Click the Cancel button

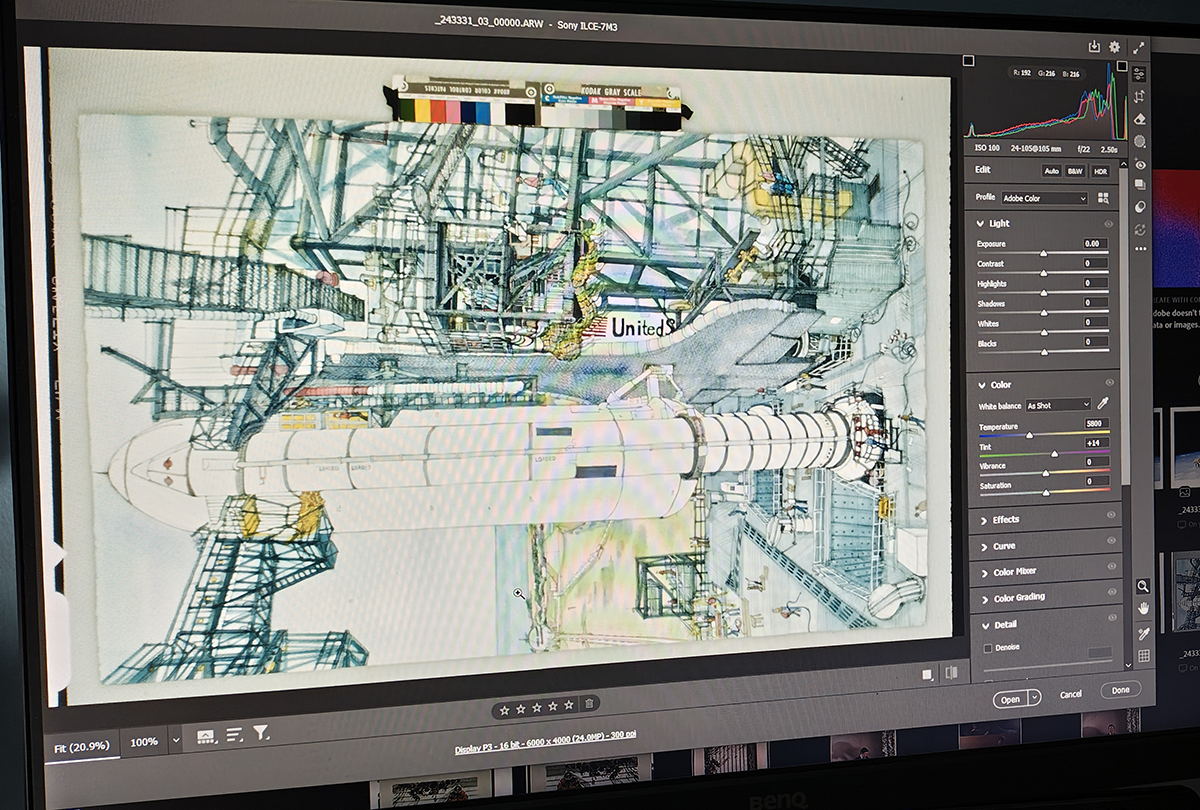pos(1071,694)
